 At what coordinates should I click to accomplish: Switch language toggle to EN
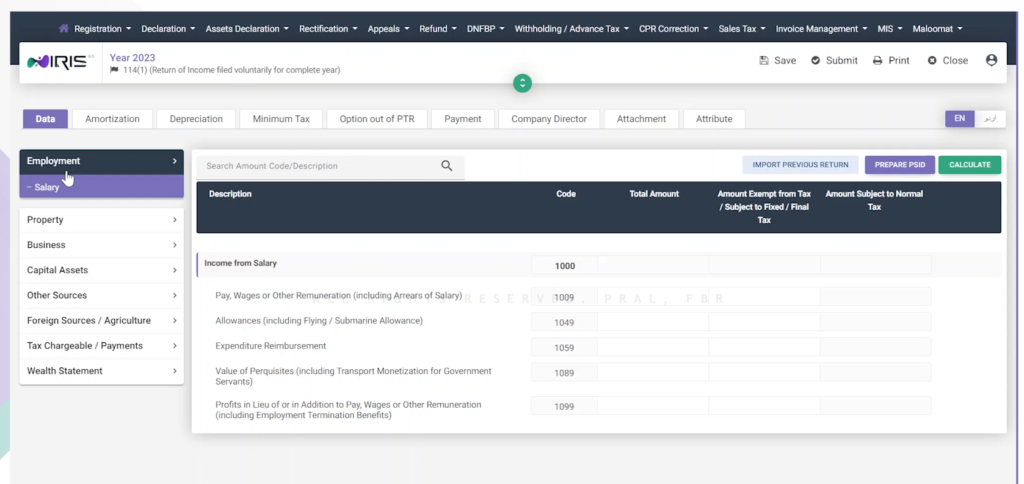(959, 119)
